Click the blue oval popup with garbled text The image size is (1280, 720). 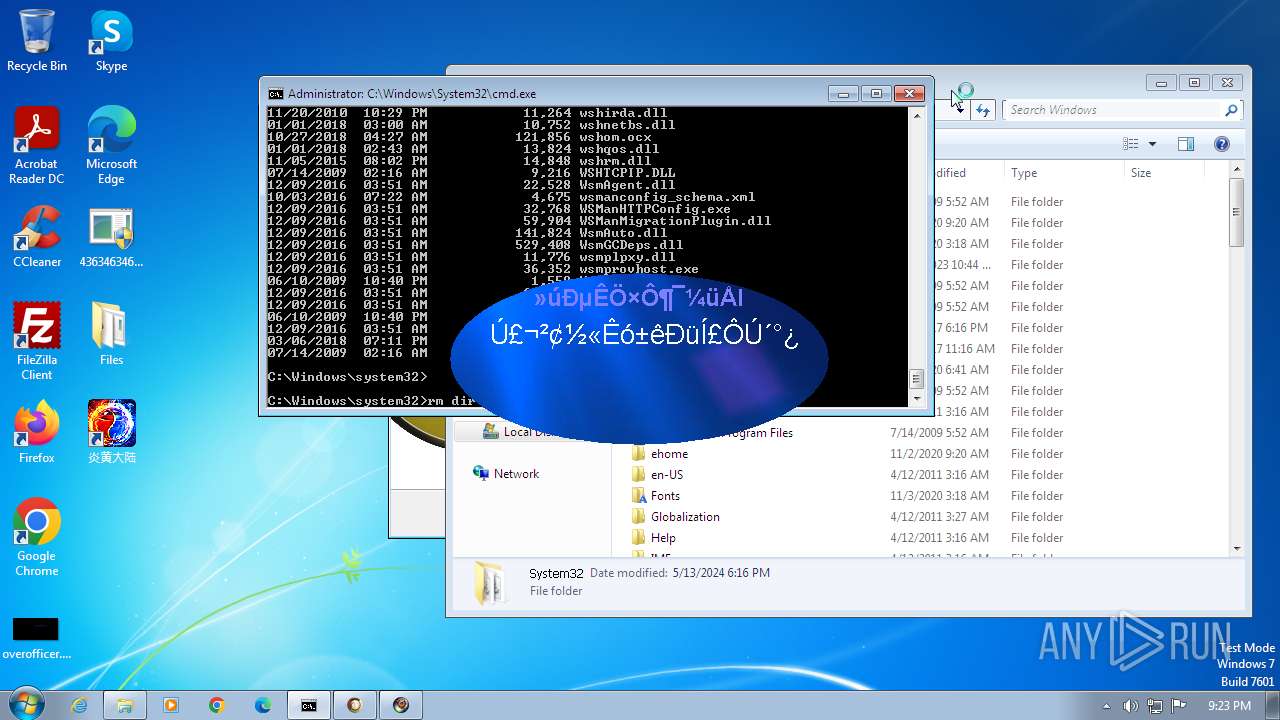click(x=640, y=358)
